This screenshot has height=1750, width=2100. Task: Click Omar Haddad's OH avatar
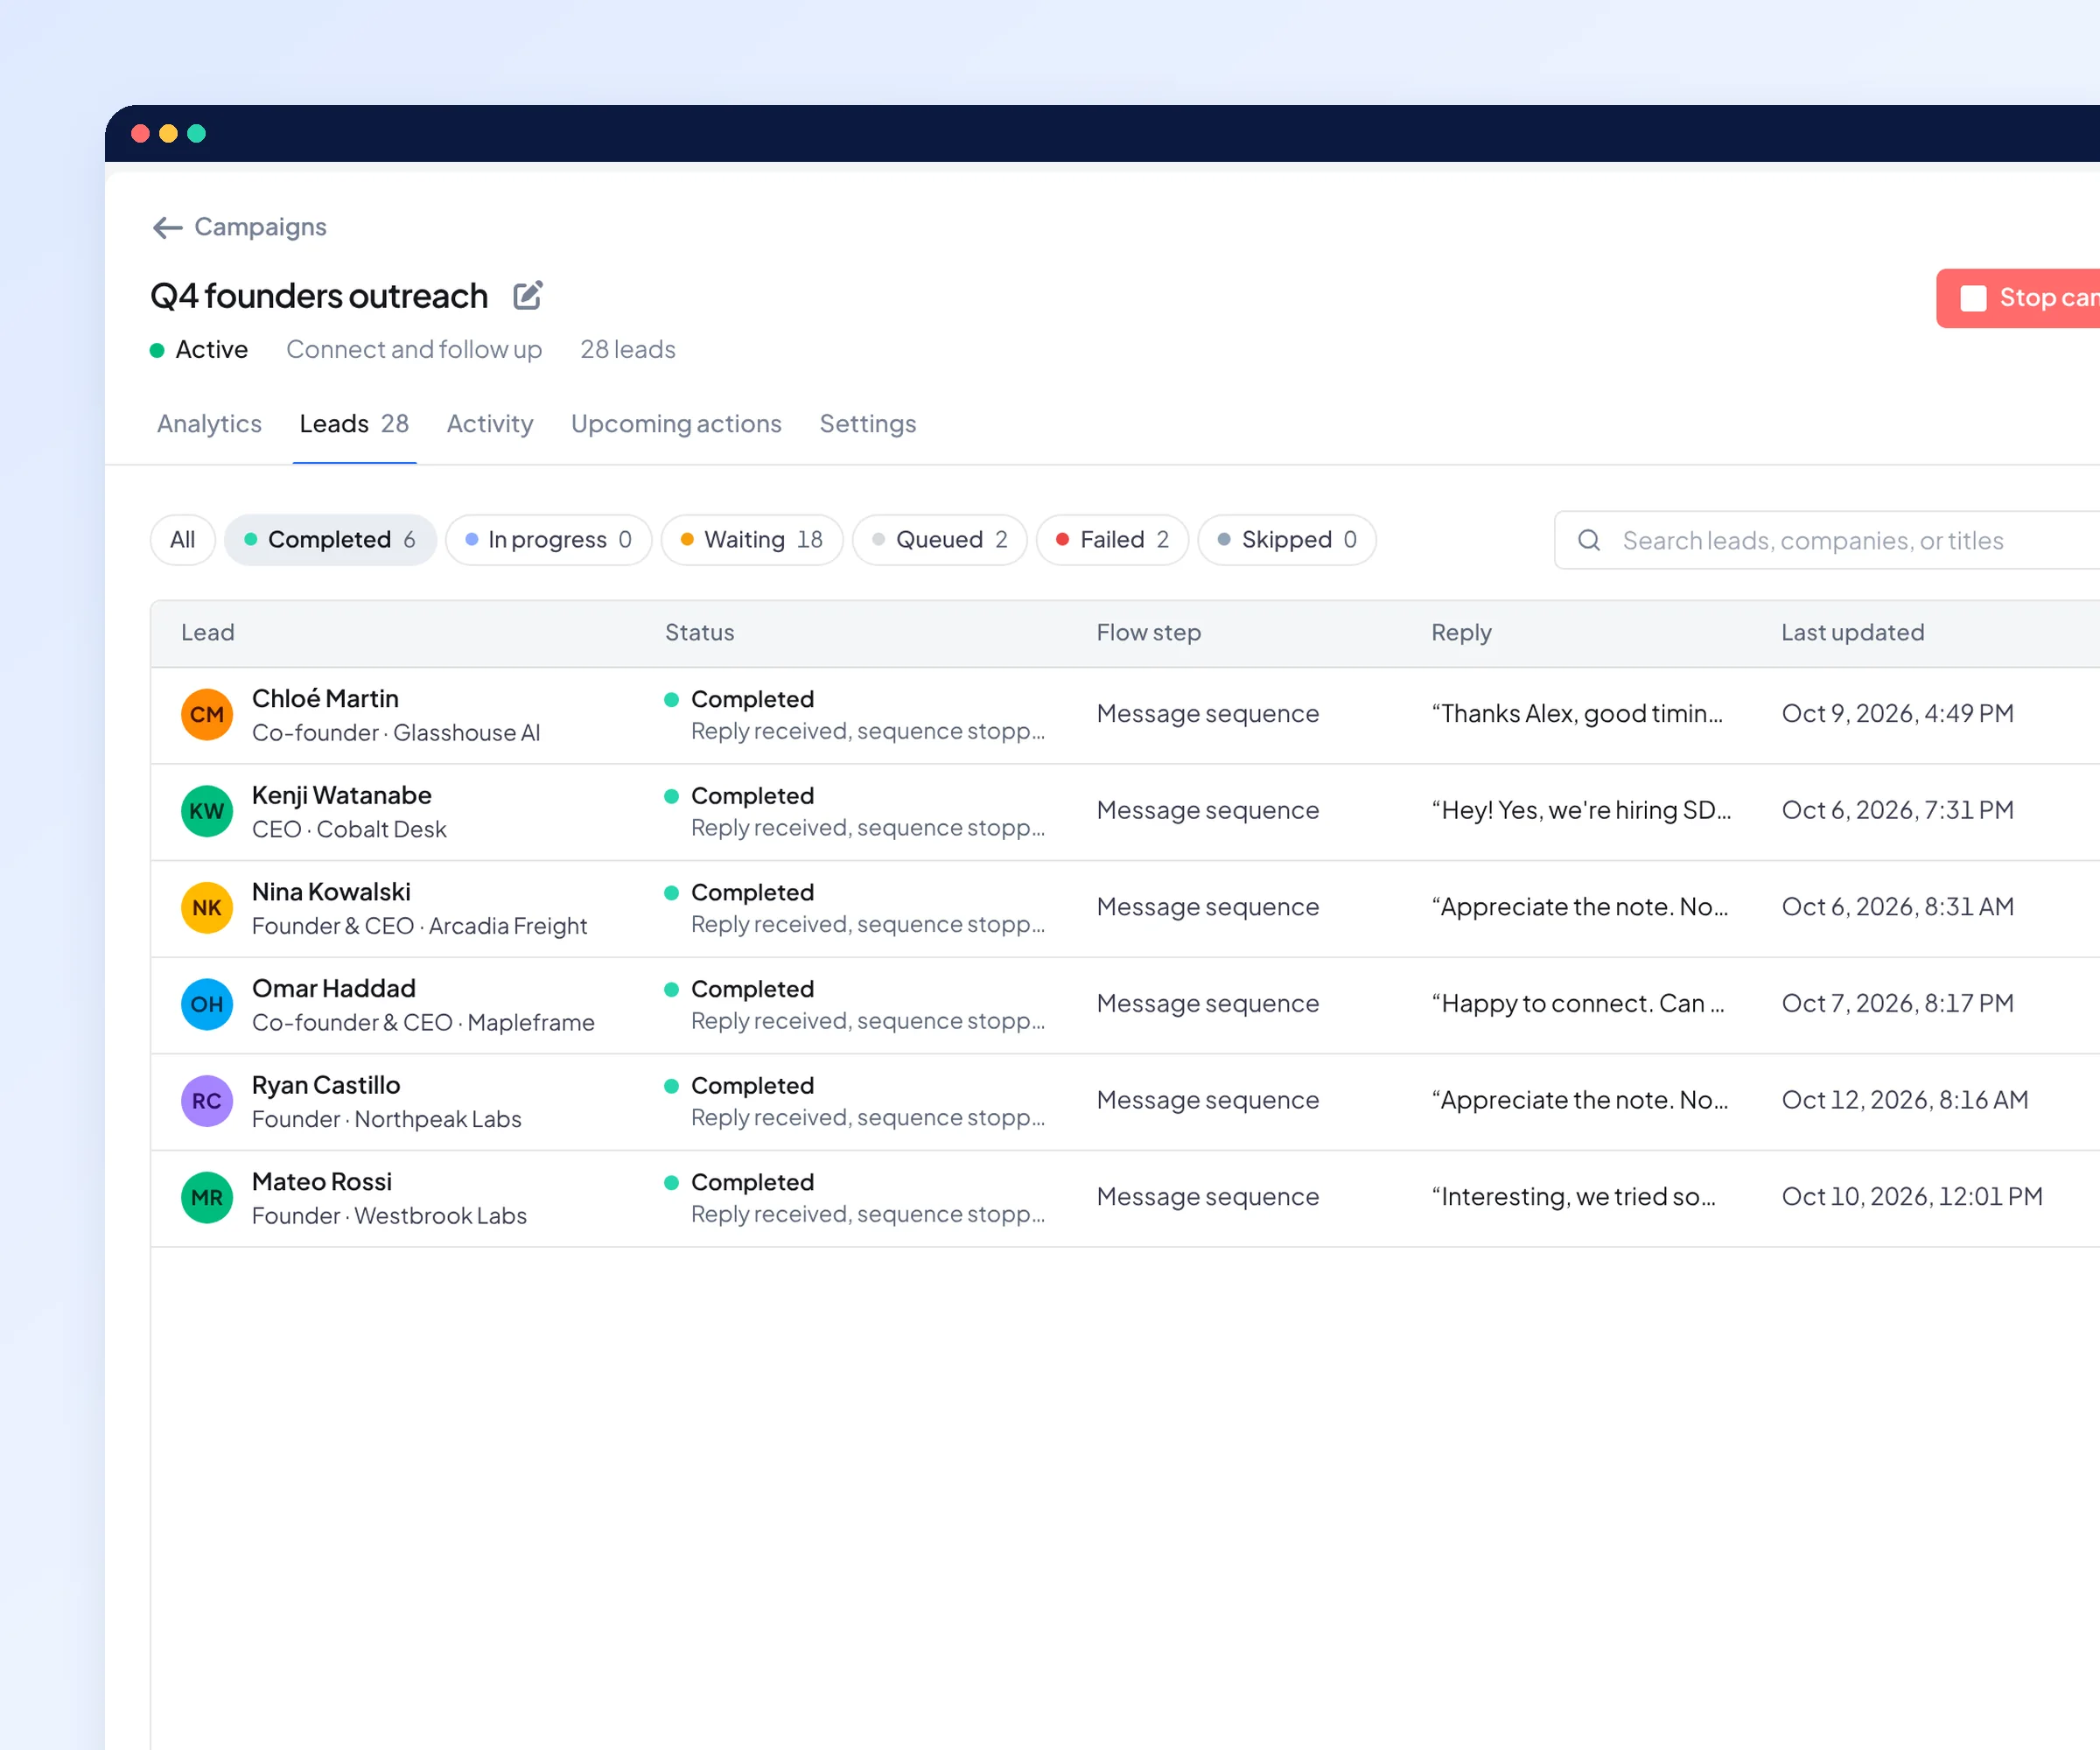click(207, 1004)
